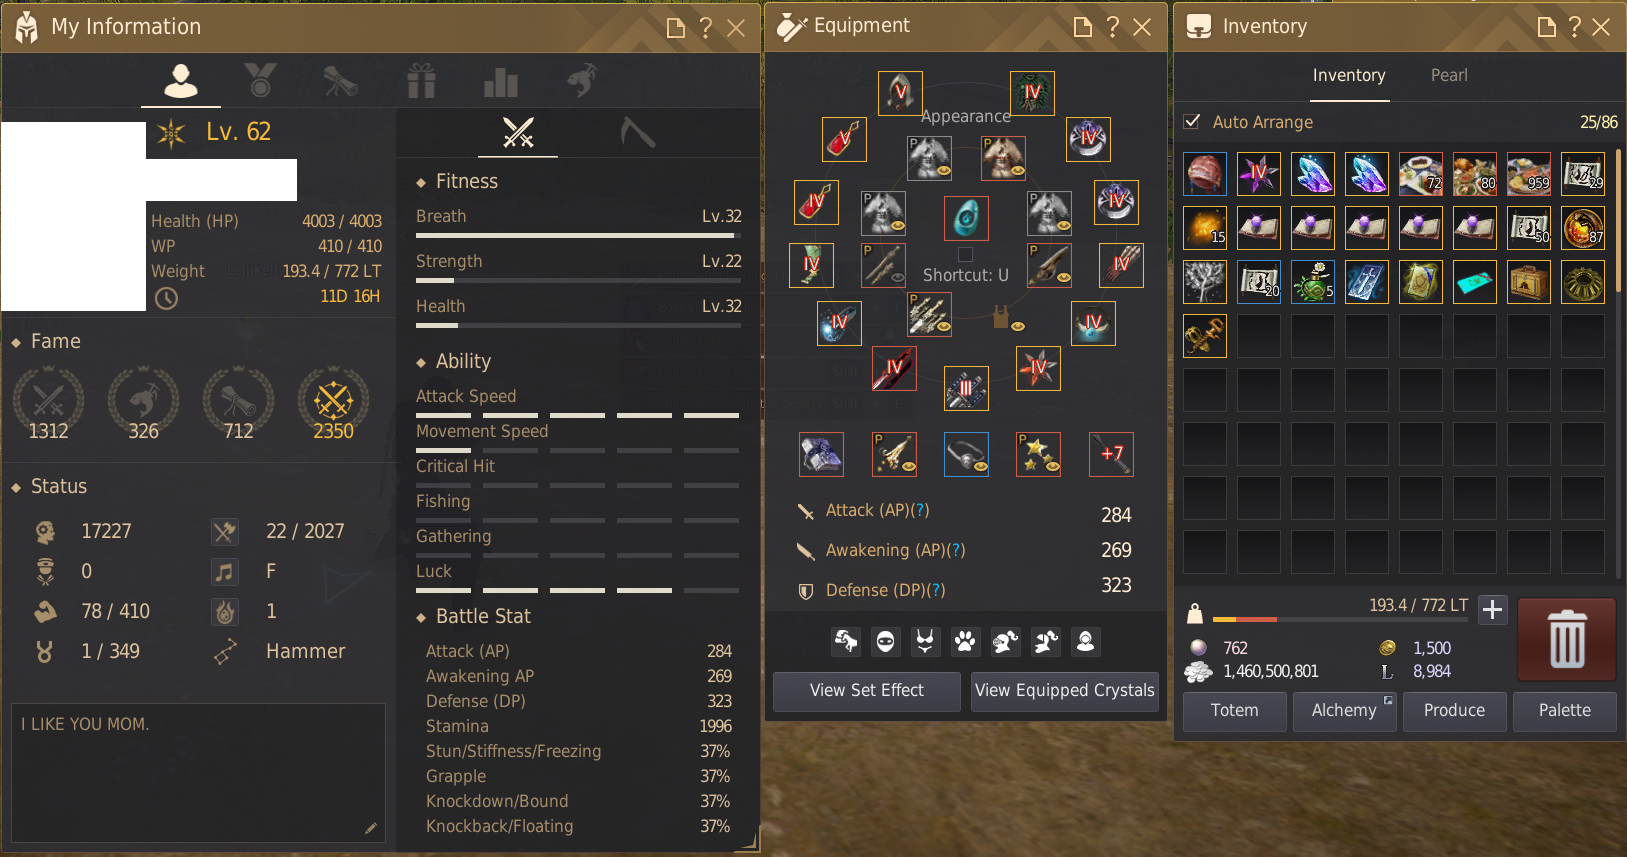Toggle the Auto Arrange checkbox
This screenshot has width=1627, height=857.
click(x=1192, y=121)
